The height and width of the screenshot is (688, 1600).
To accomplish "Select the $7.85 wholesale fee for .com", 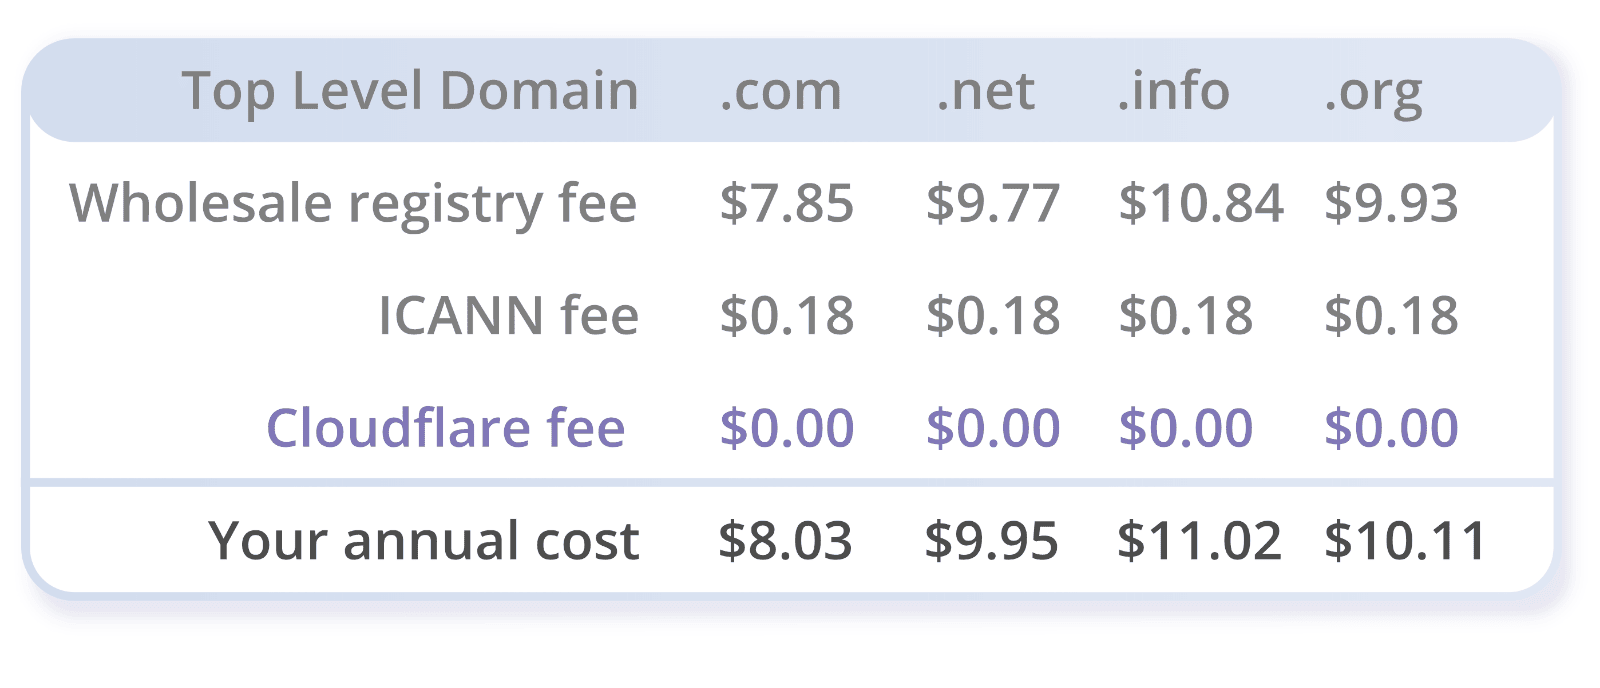I will click(786, 204).
